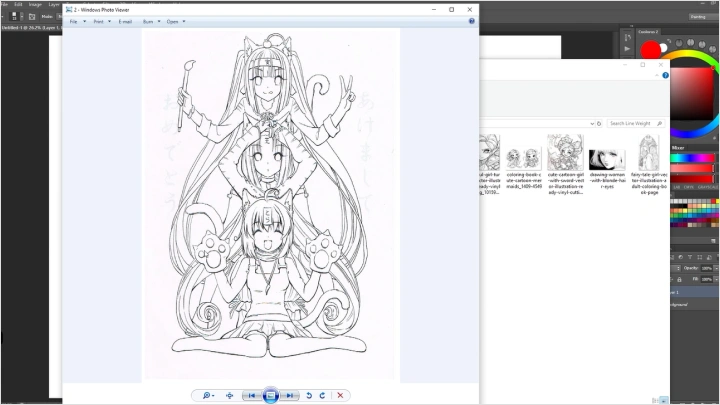Switch Explorer to details view
The image size is (720, 405).
[655, 400]
